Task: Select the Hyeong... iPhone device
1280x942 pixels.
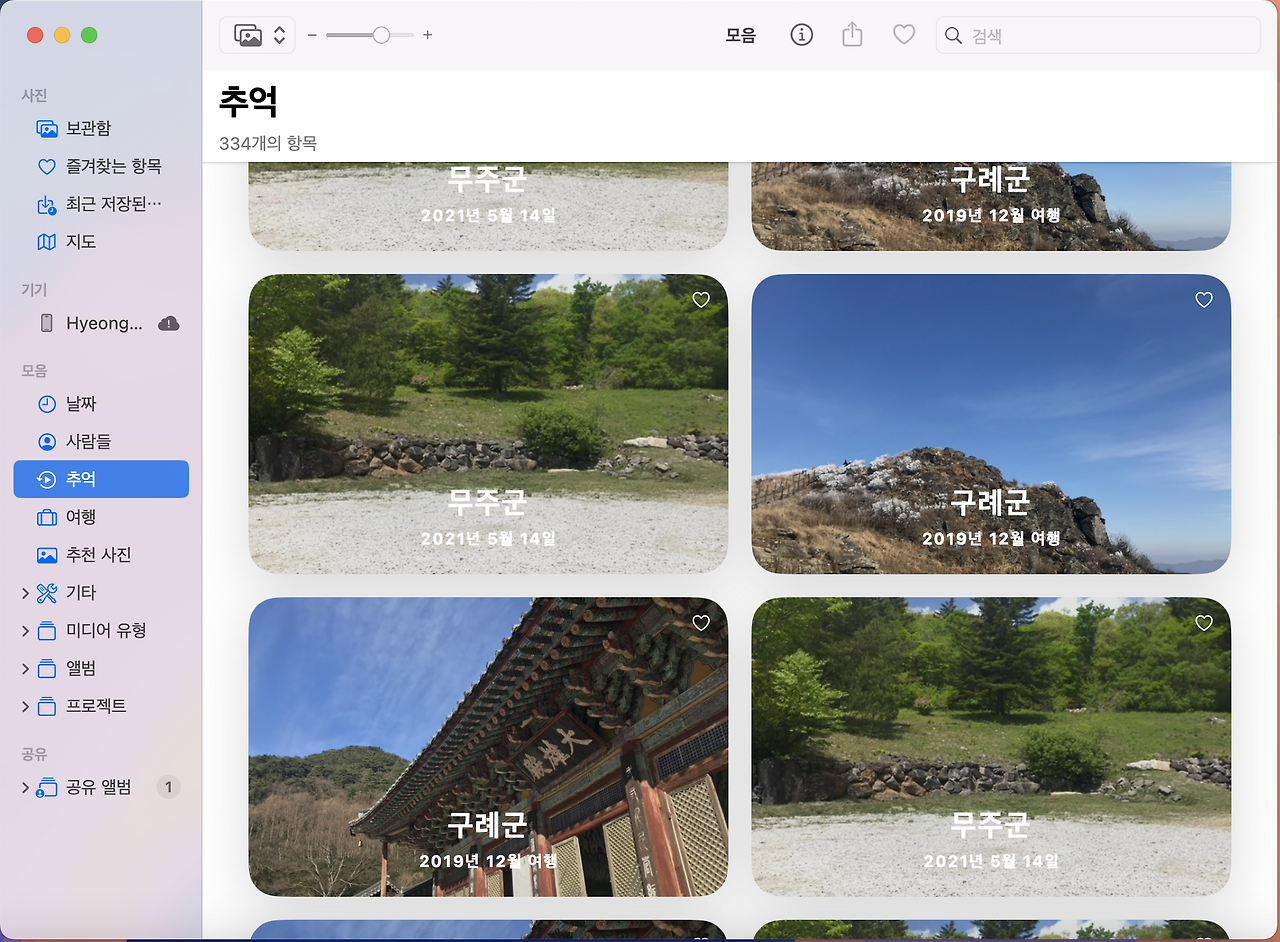Action: [101, 323]
